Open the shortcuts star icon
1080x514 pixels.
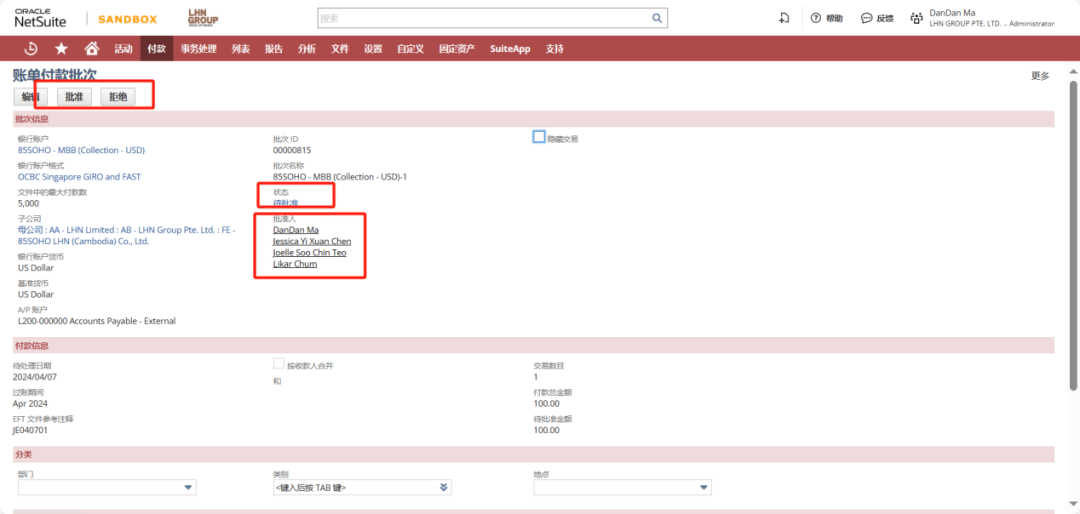coord(61,49)
